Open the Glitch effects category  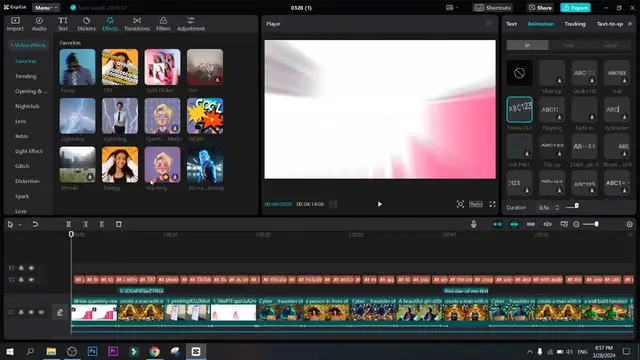point(22,166)
